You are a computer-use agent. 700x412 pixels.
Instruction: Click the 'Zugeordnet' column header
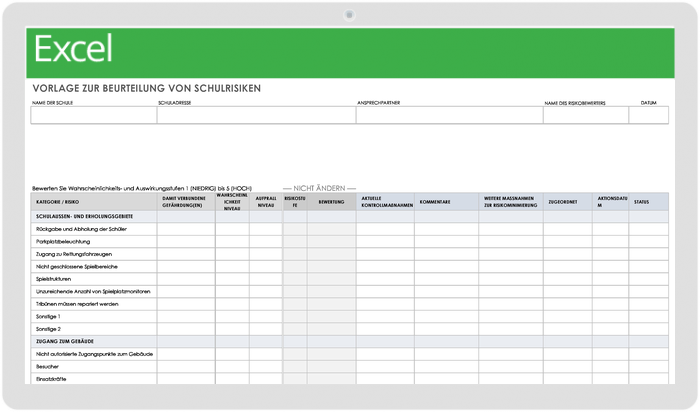coord(568,202)
